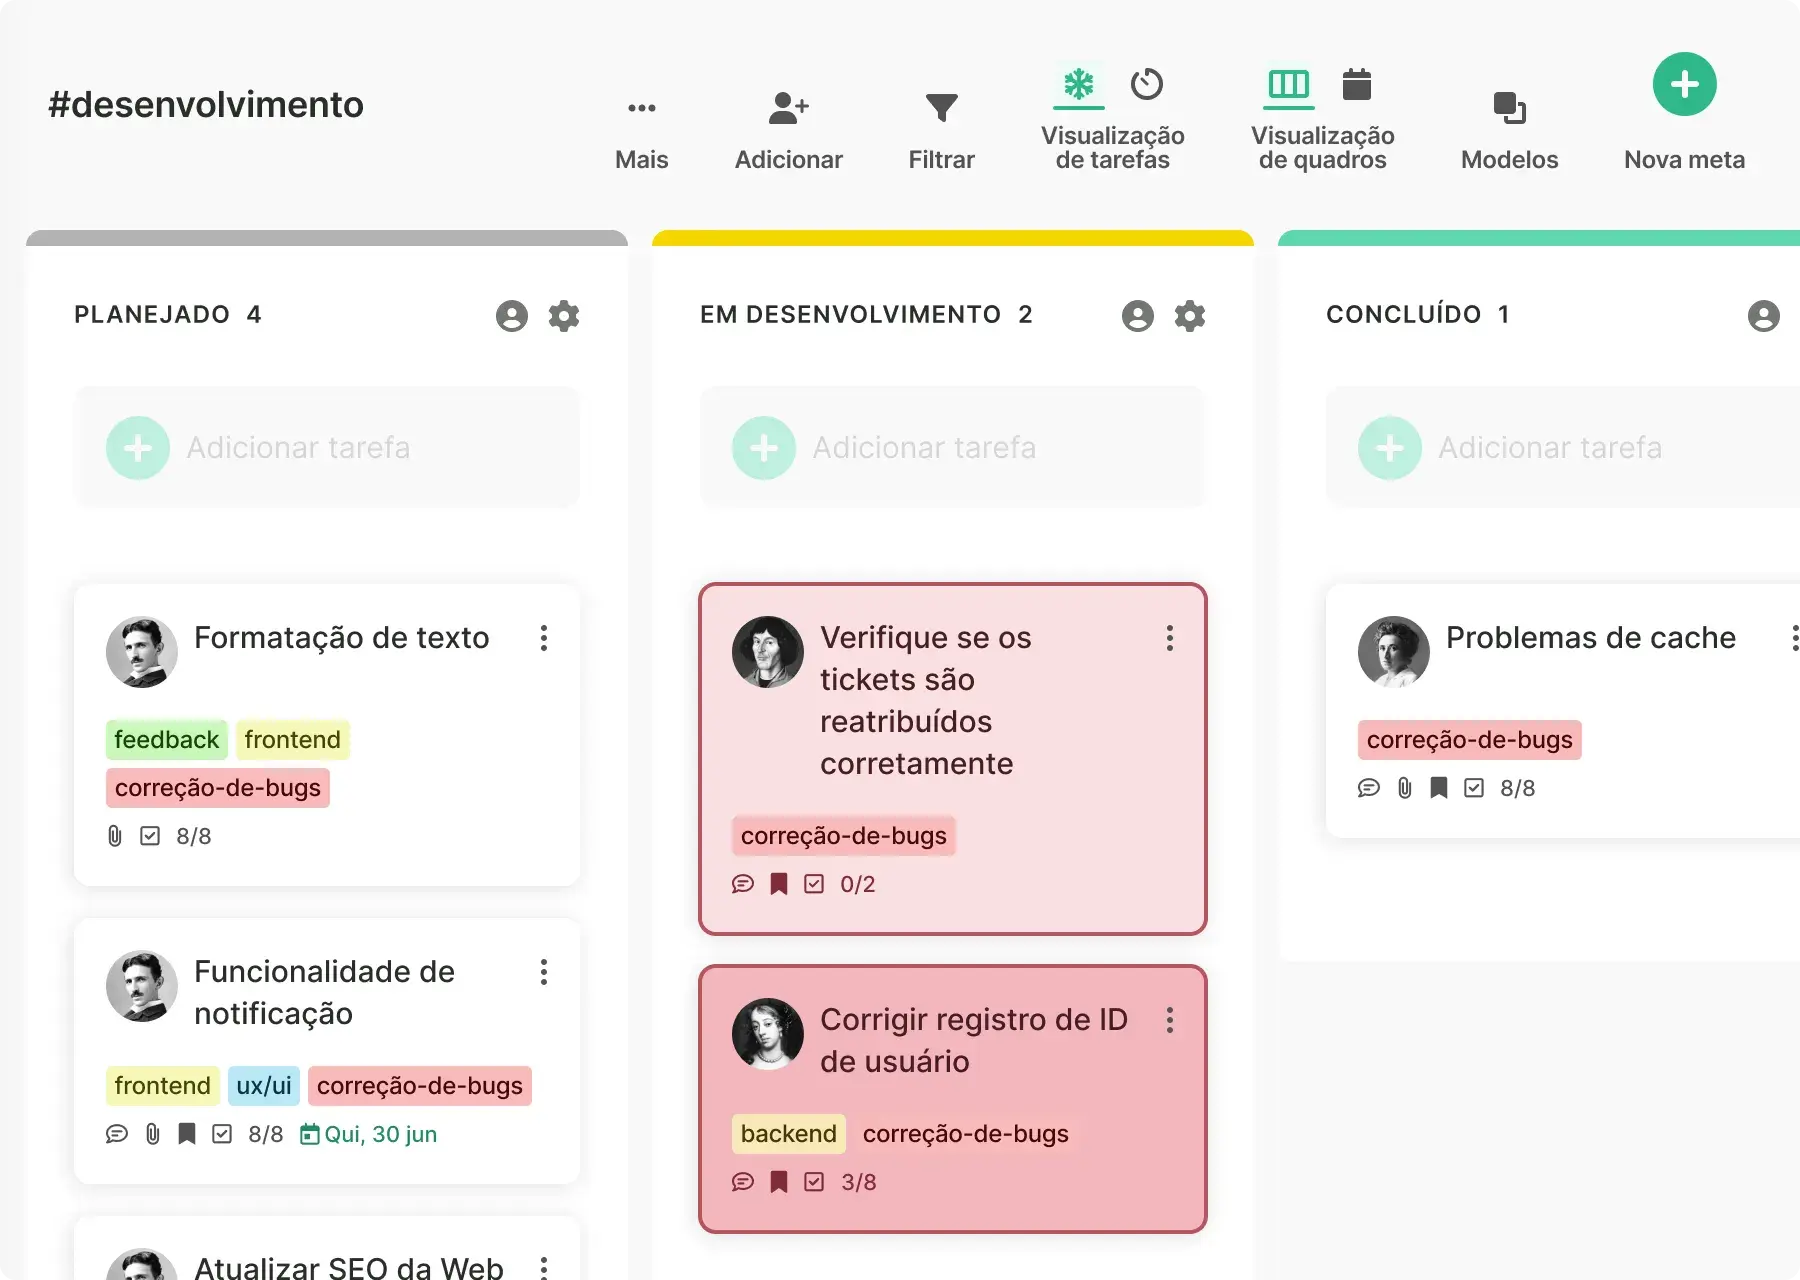
Task: Click checklist checkbox on Formatação de texto card
Action: (150, 836)
